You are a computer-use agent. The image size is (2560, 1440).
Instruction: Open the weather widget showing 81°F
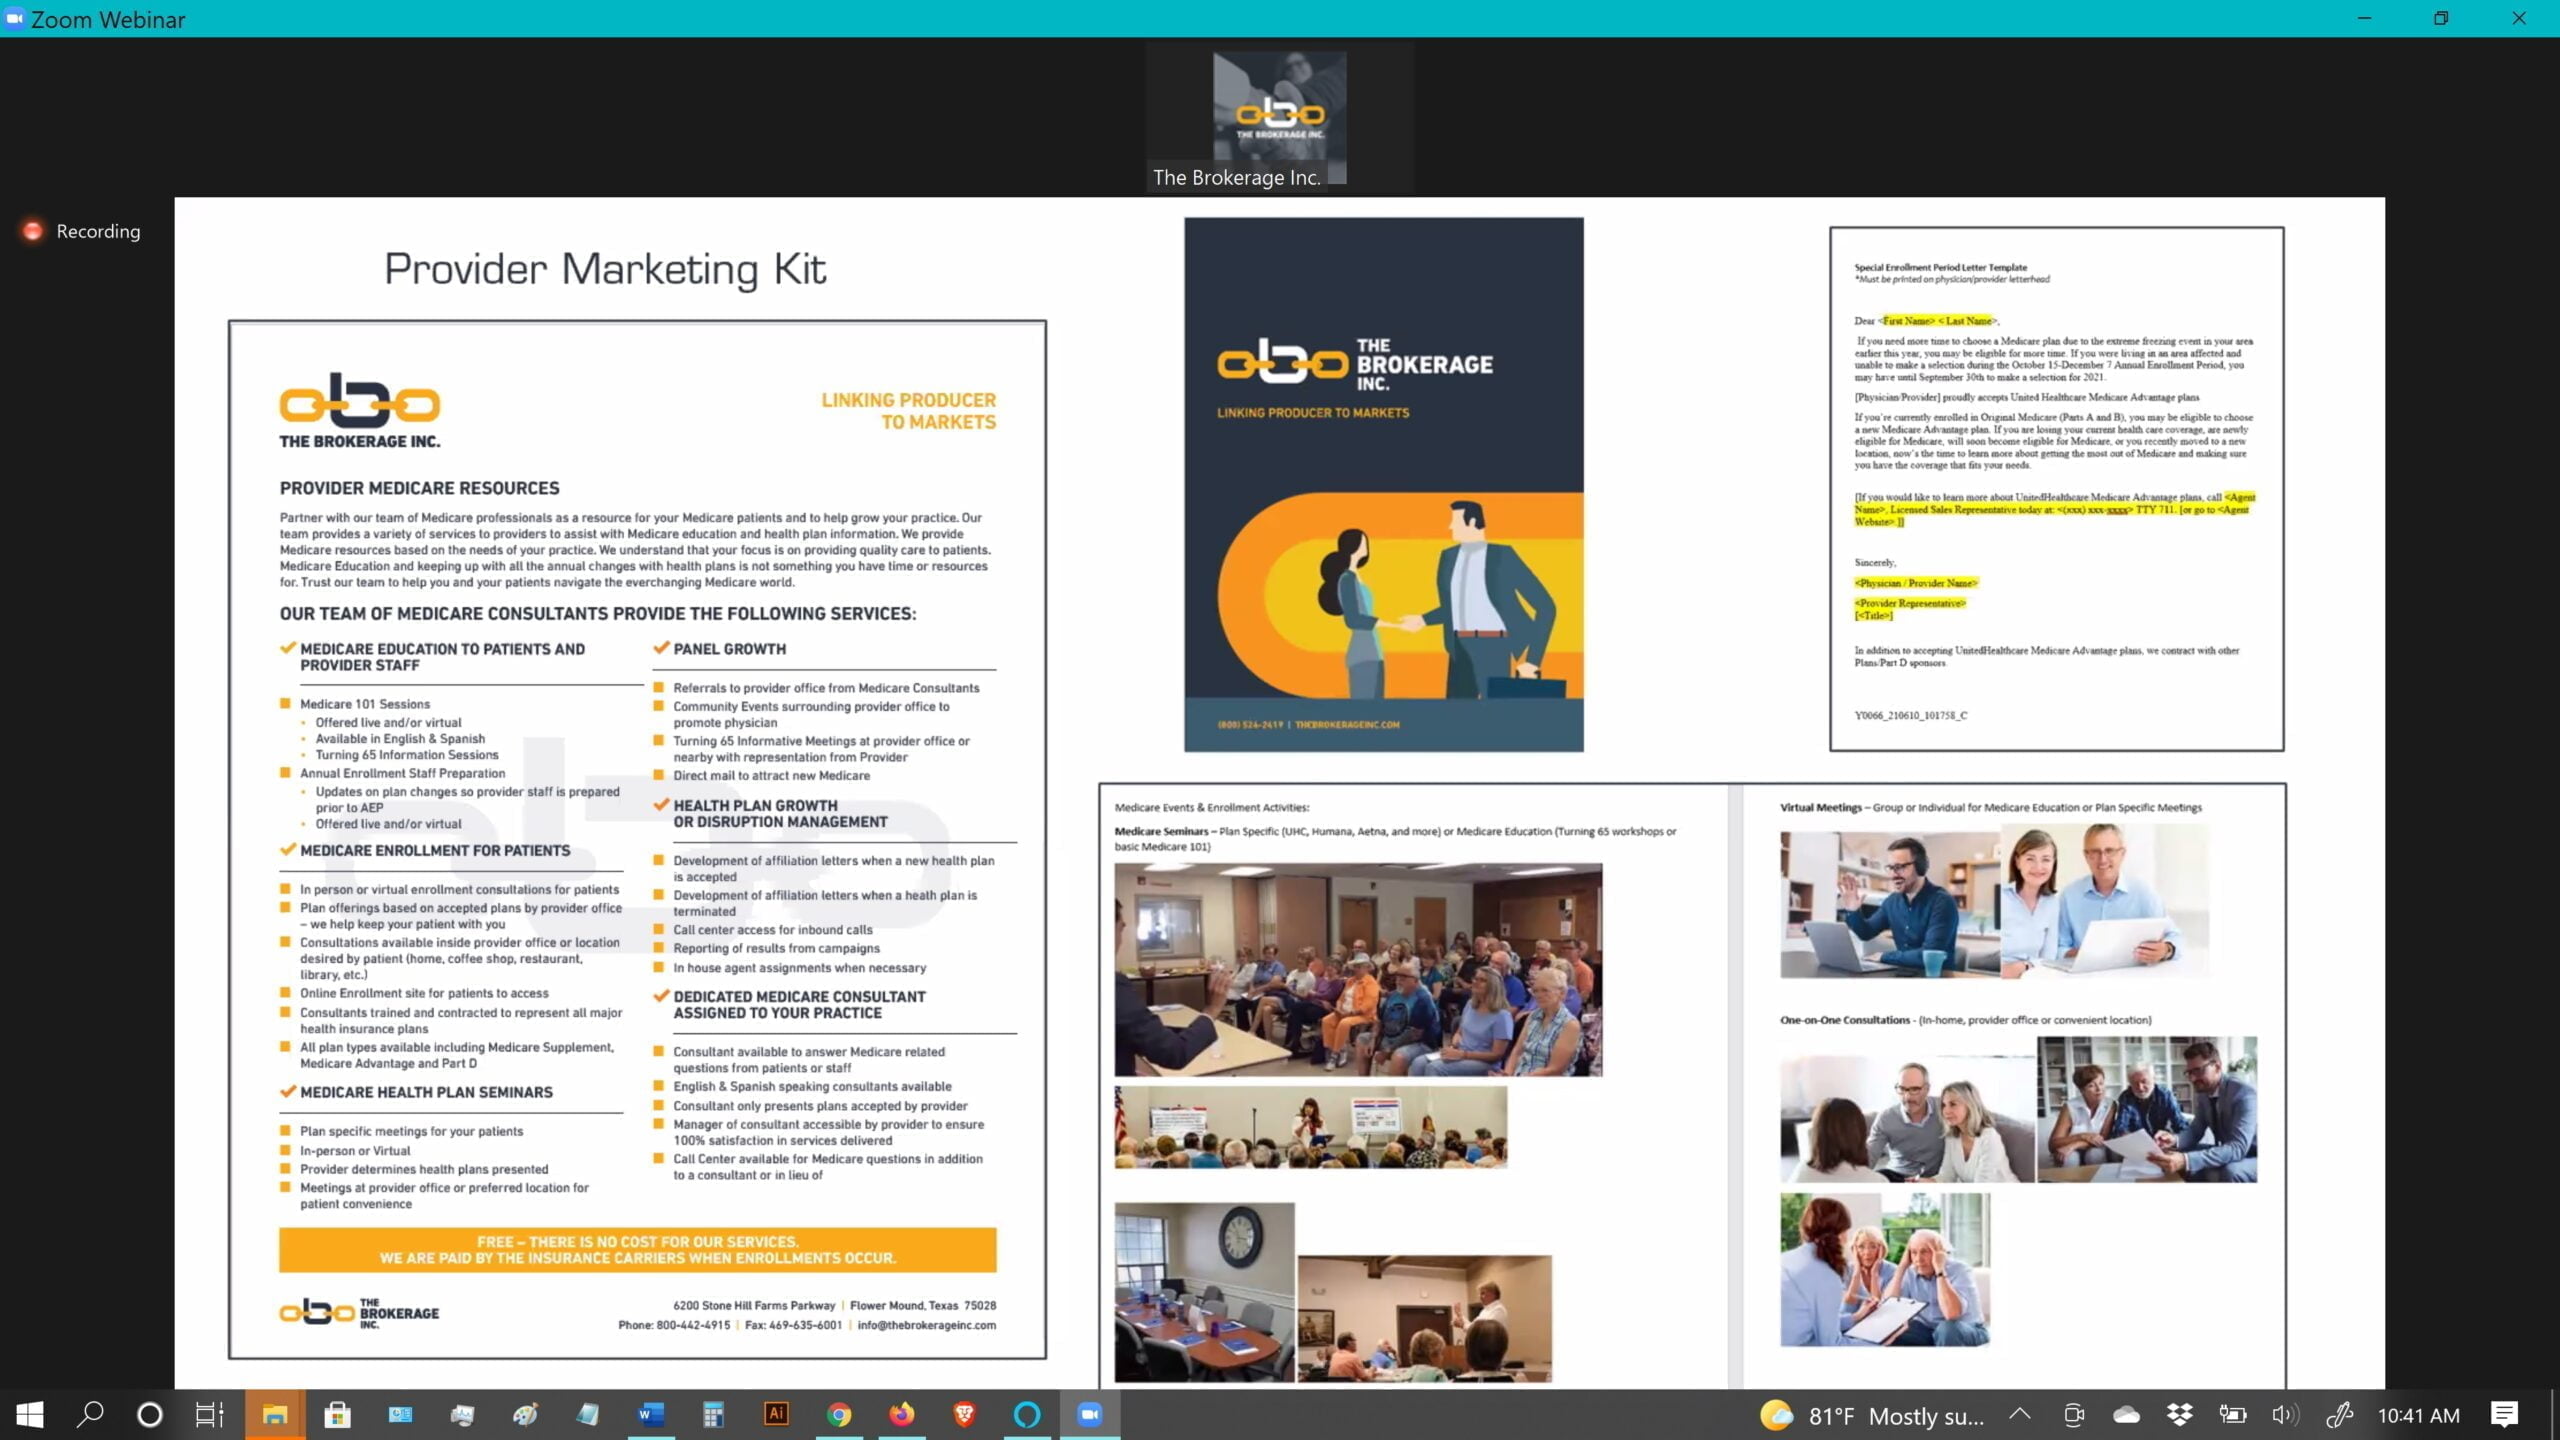coord(1872,1415)
